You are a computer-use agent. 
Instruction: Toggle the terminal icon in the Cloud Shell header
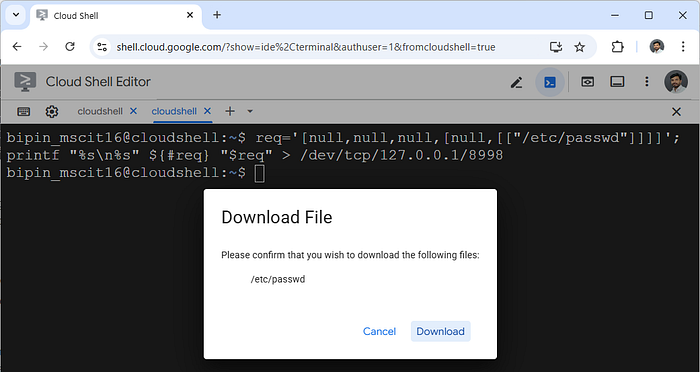click(x=550, y=82)
